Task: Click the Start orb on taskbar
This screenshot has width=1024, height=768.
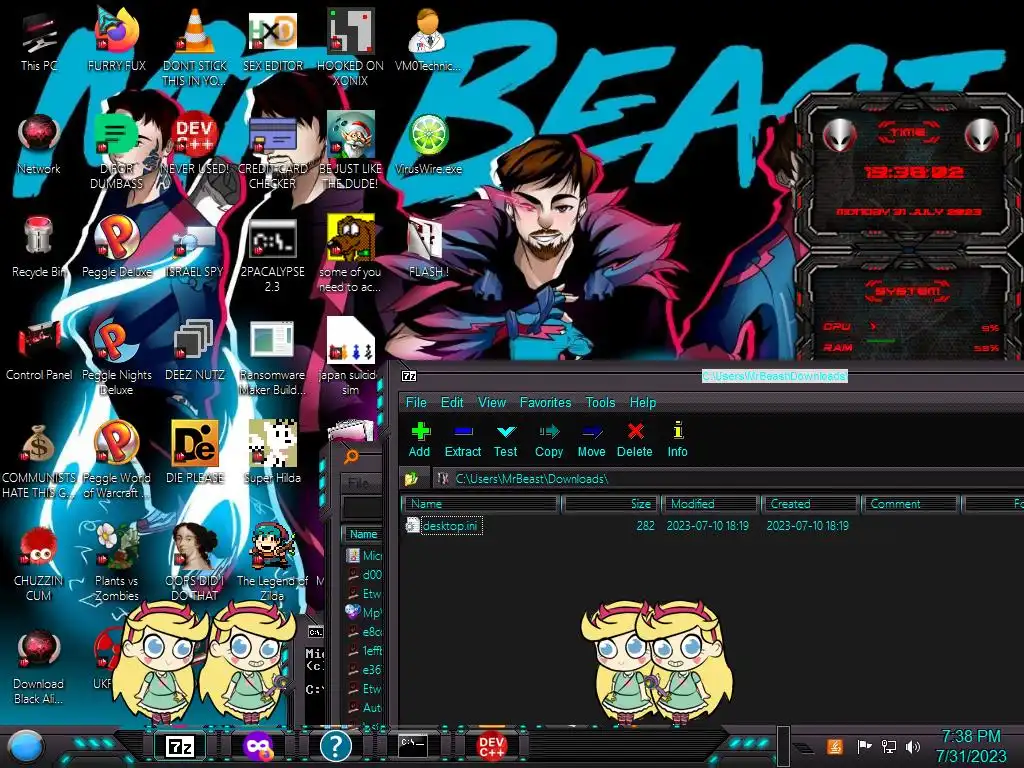Action: [x=25, y=746]
